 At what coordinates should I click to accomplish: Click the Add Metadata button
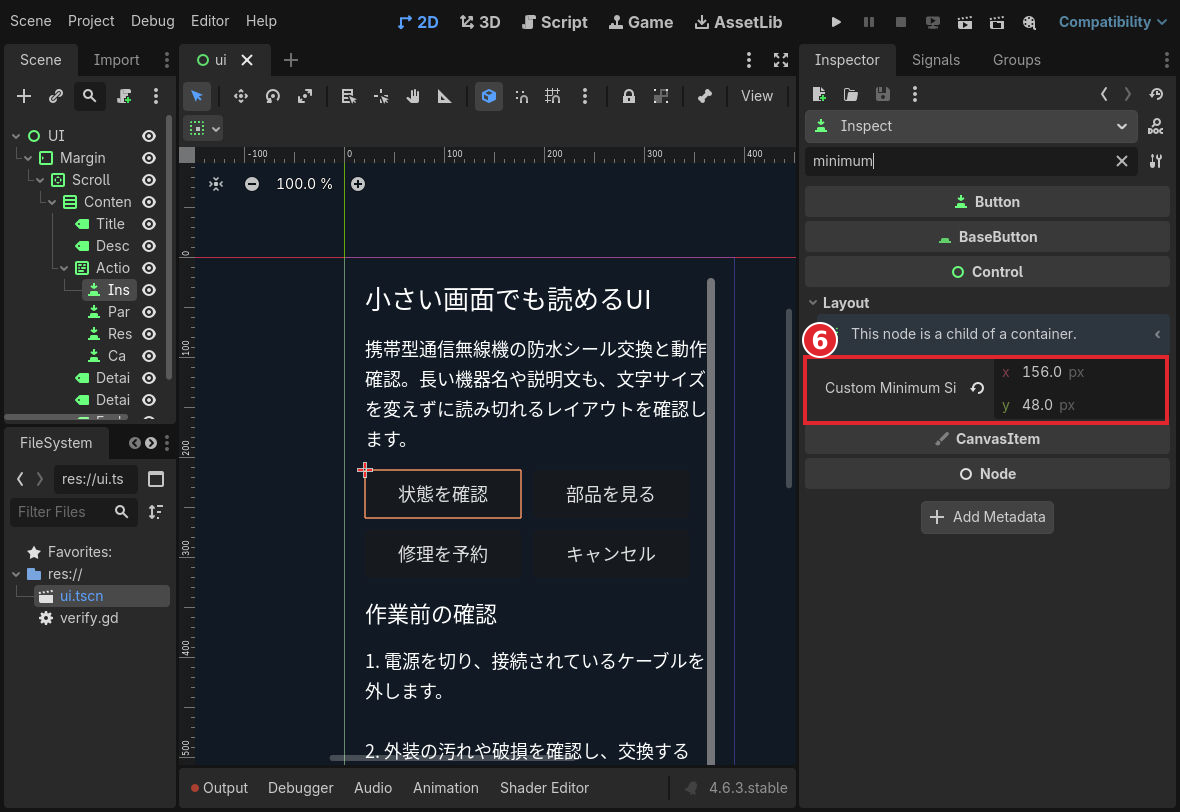click(987, 517)
